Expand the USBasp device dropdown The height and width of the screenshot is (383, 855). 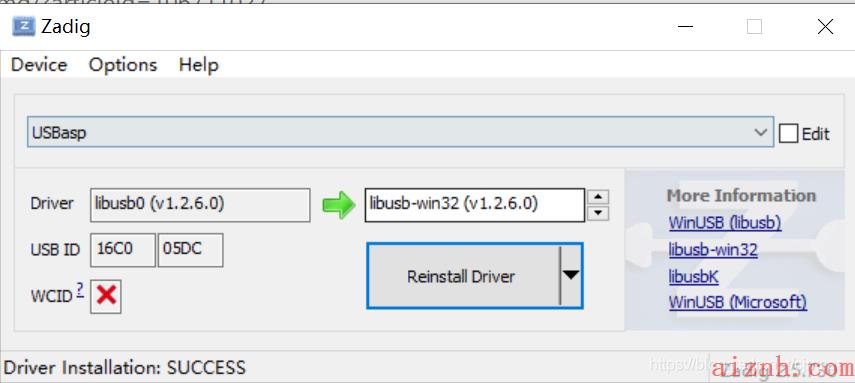(760, 133)
